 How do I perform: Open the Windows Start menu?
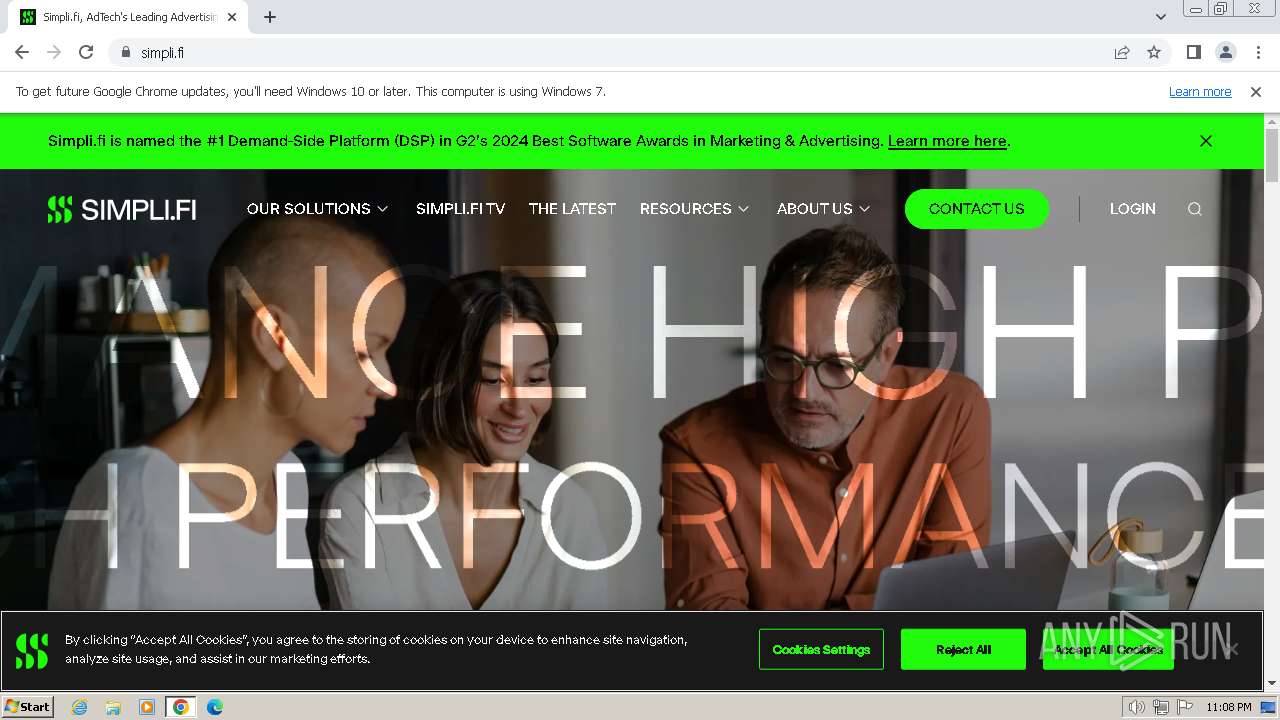click(x=27, y=707)
